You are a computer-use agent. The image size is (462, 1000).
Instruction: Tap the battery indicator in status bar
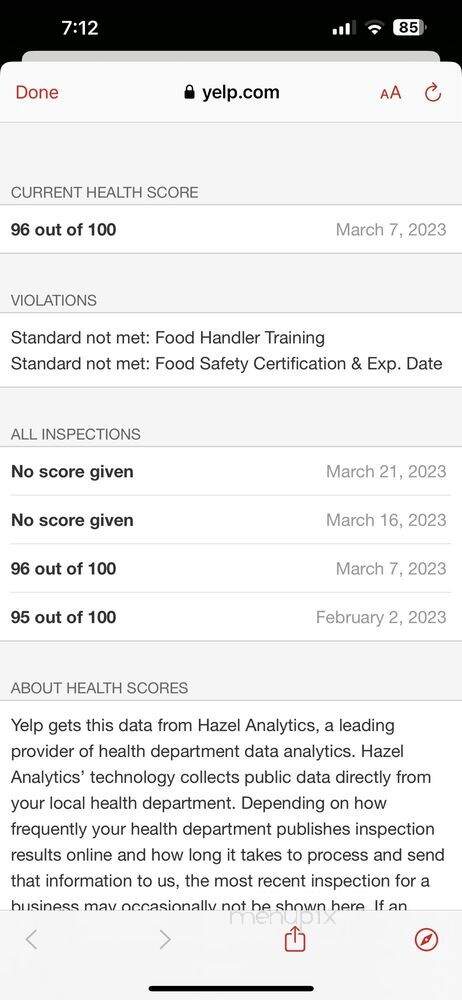click(410, 27)
